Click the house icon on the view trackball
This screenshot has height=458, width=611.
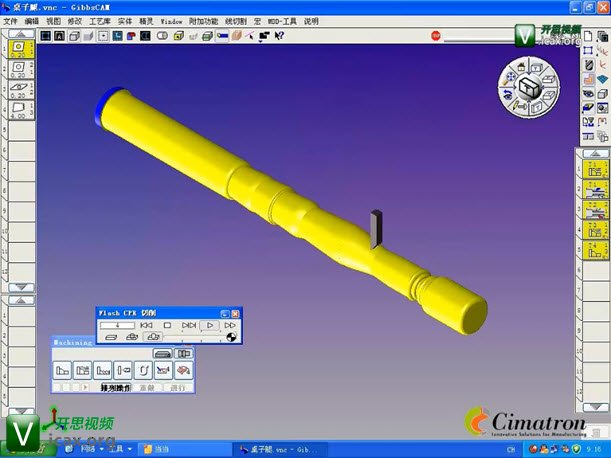521,67
